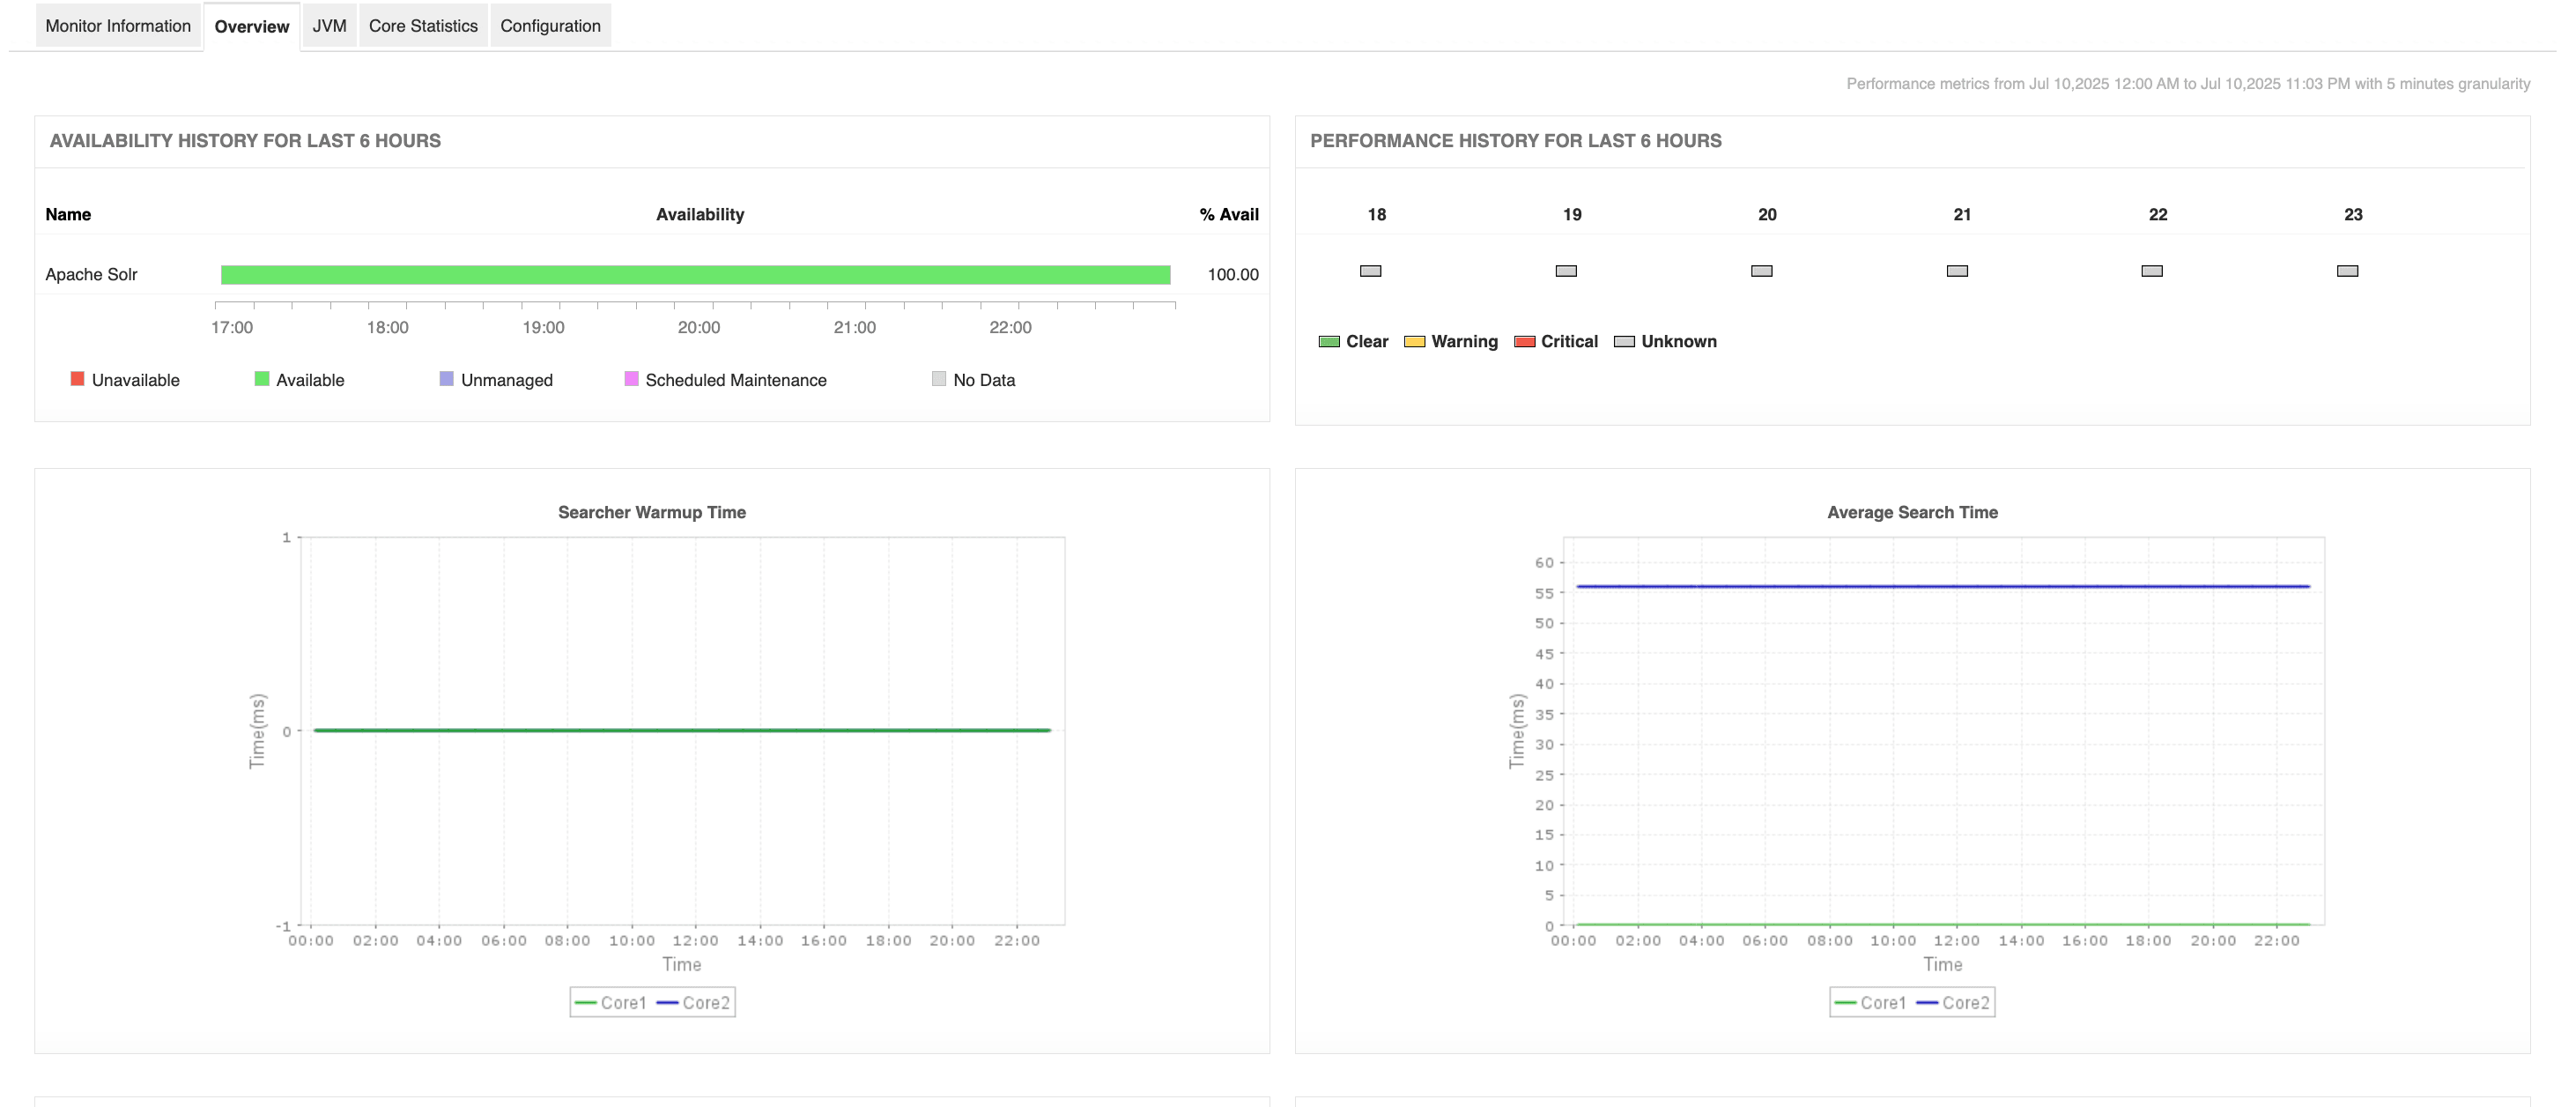Click the Unavailable red legend swatch
The image size is (2576, 1107).
coord(77,379)
